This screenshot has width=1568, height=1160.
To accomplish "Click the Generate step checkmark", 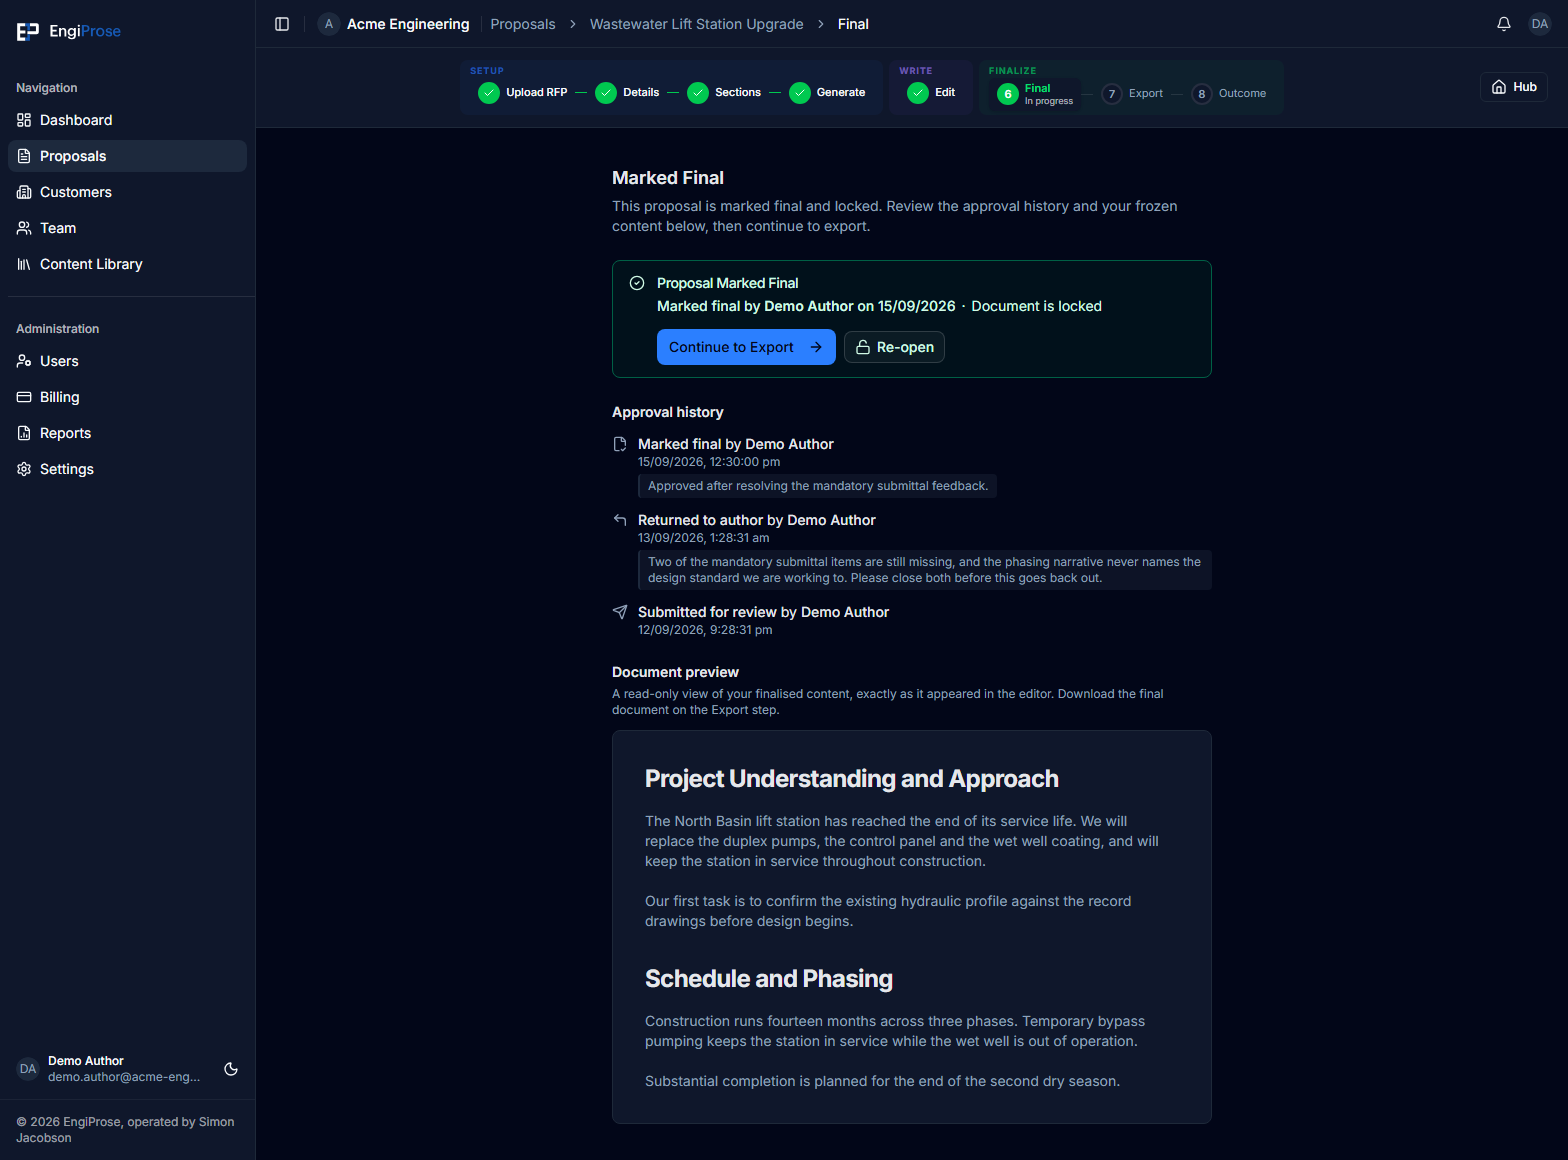I will click(800, 93).
